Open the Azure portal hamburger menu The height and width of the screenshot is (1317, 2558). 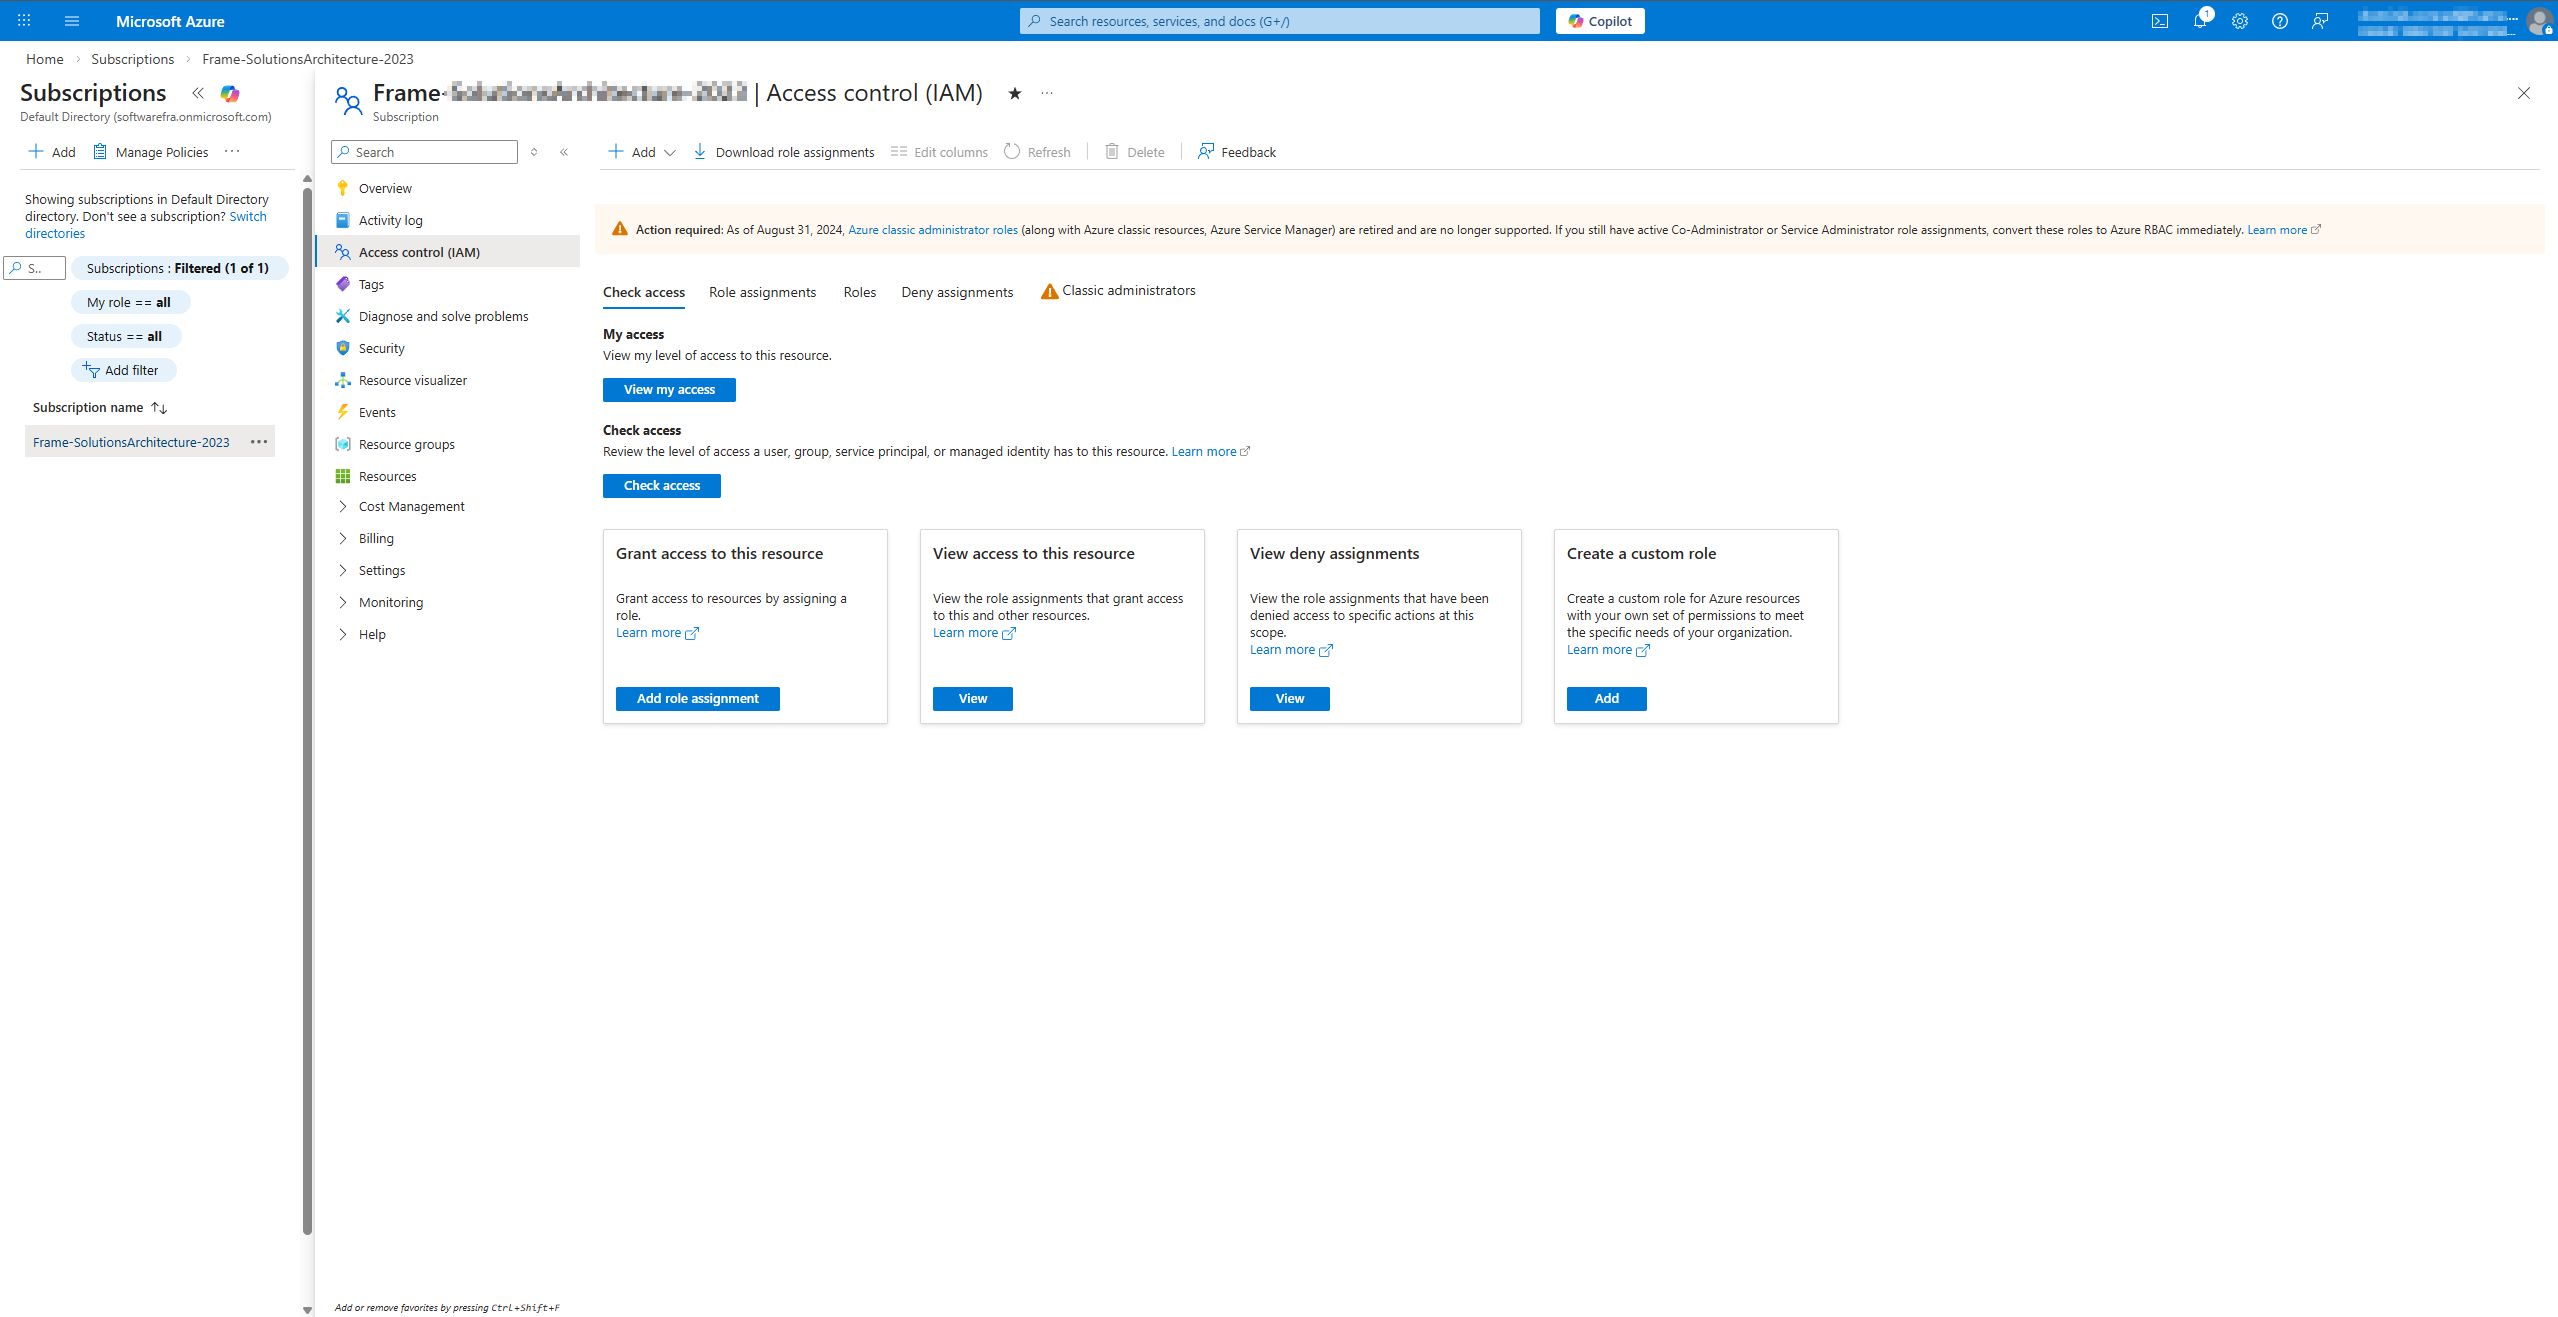(x=72, y=21)
